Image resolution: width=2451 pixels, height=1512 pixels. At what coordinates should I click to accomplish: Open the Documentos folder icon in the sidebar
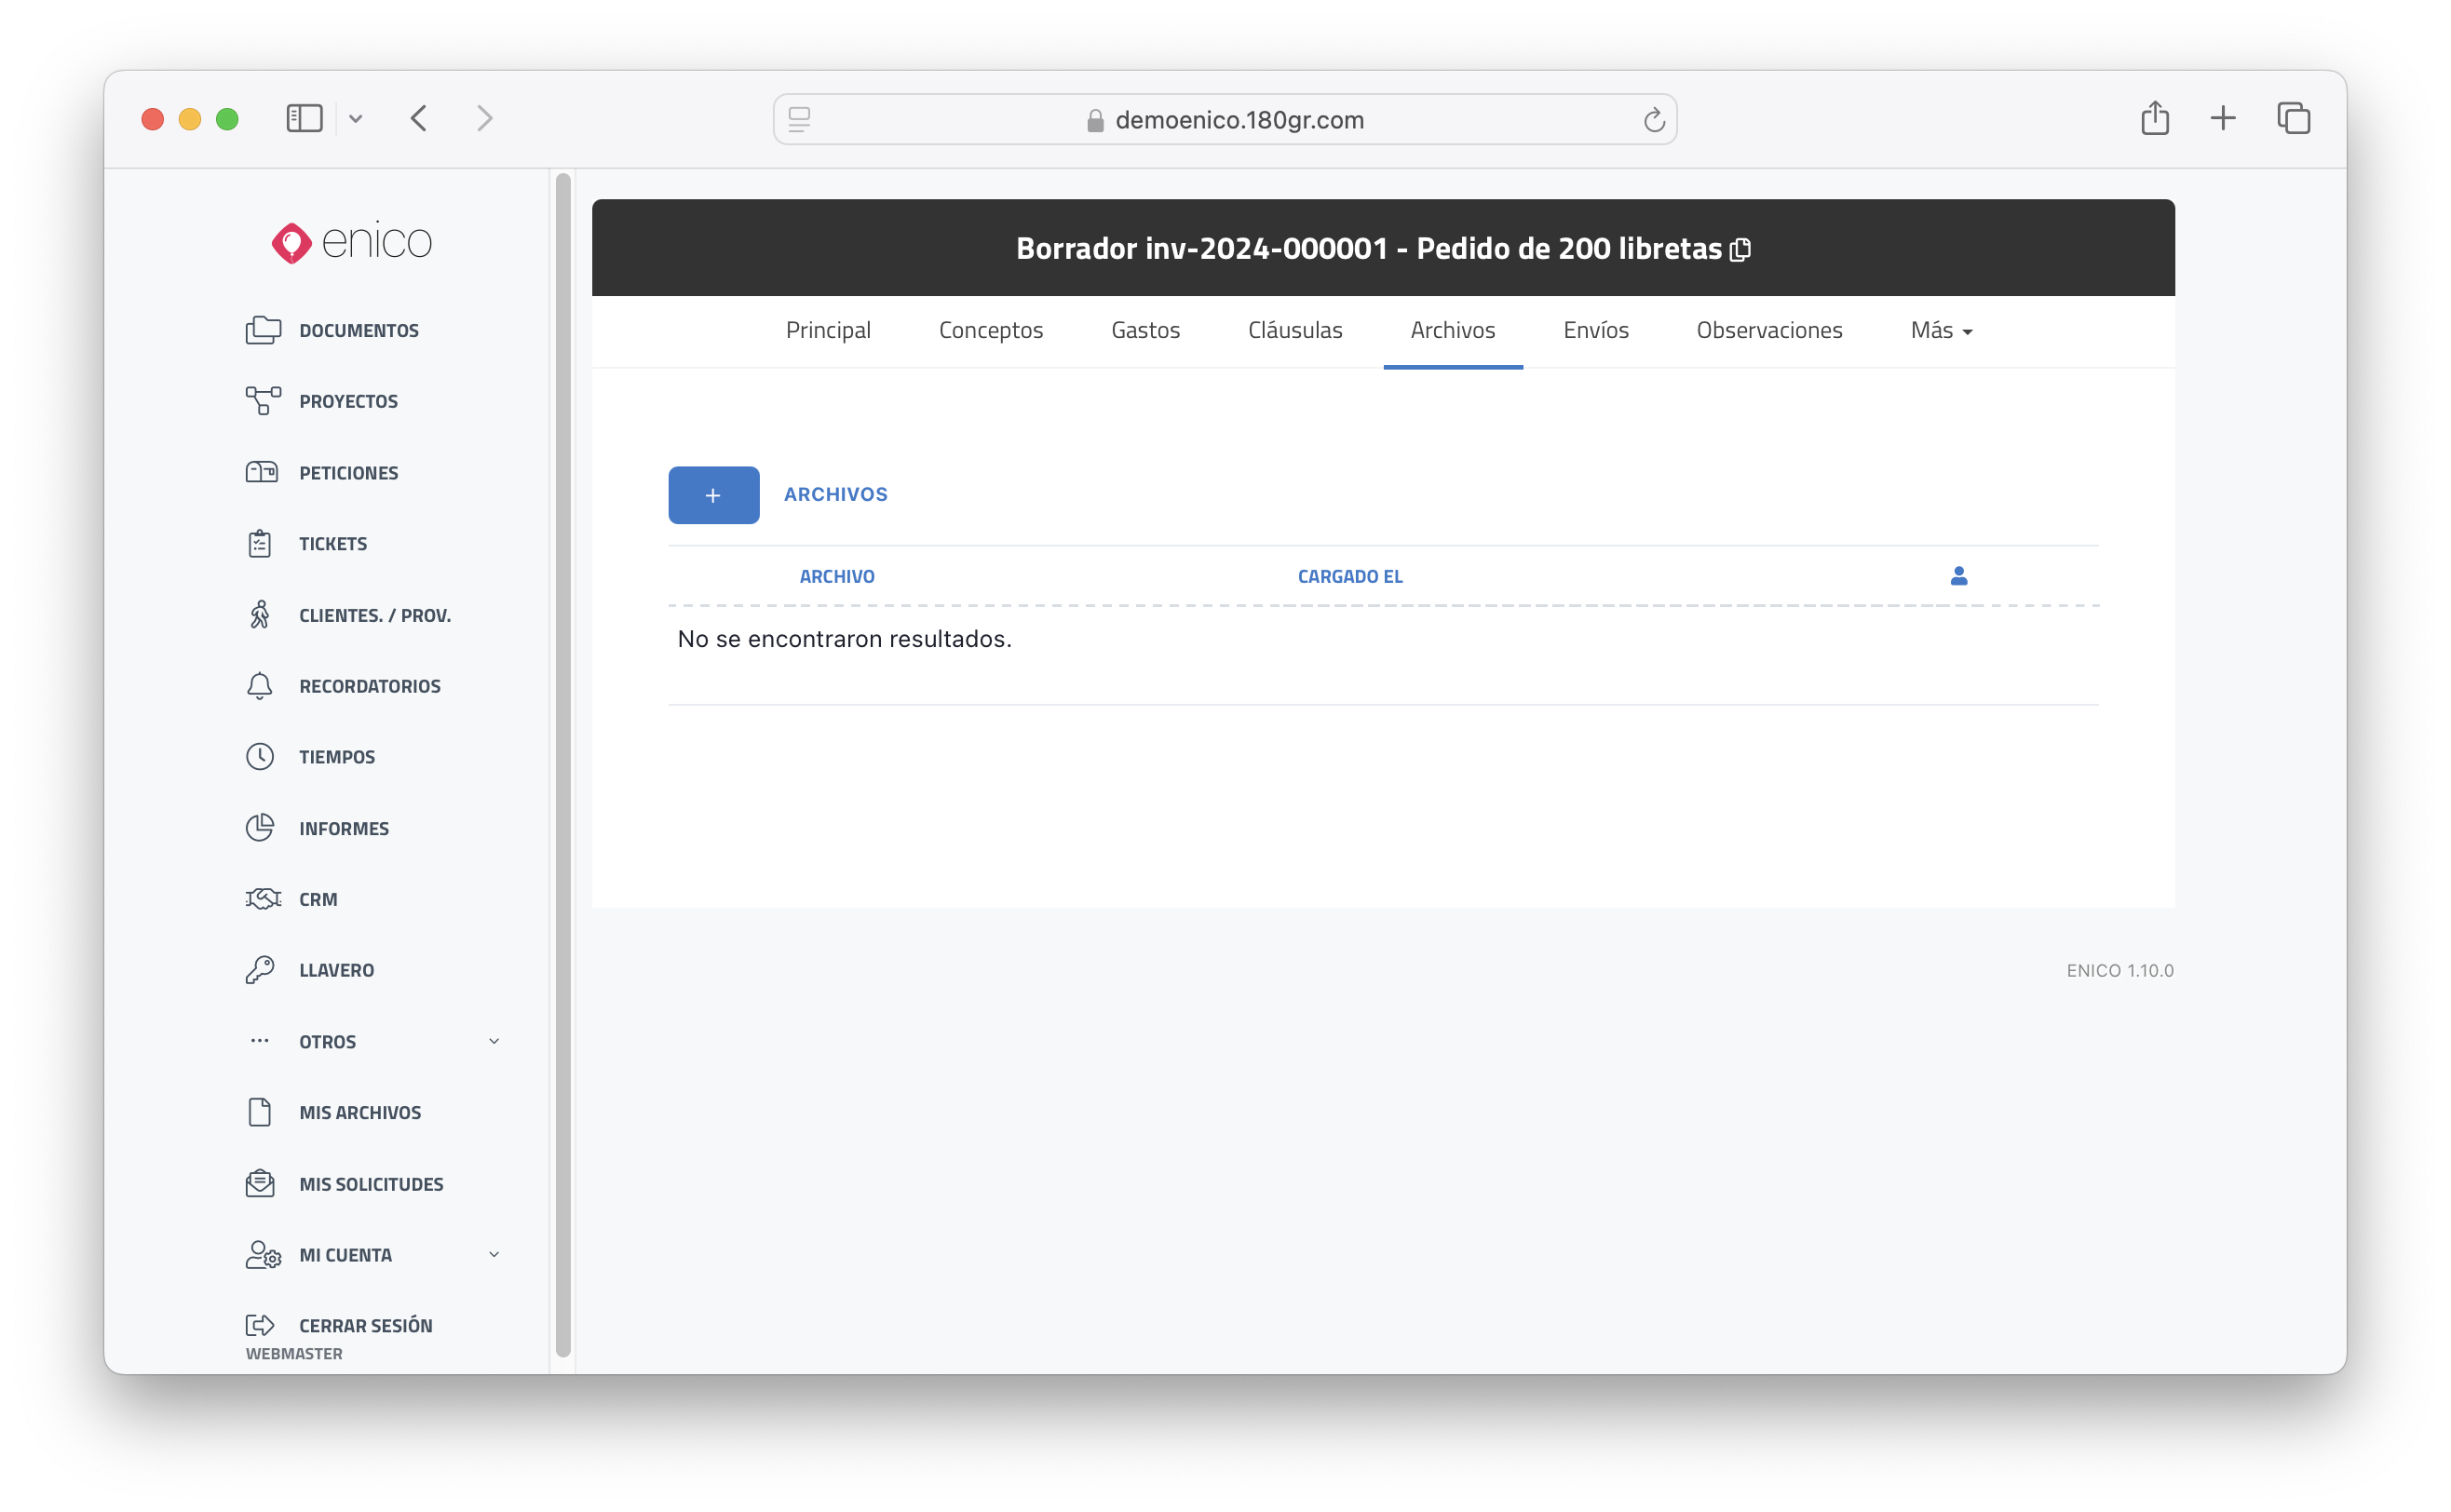coord(262,330)
